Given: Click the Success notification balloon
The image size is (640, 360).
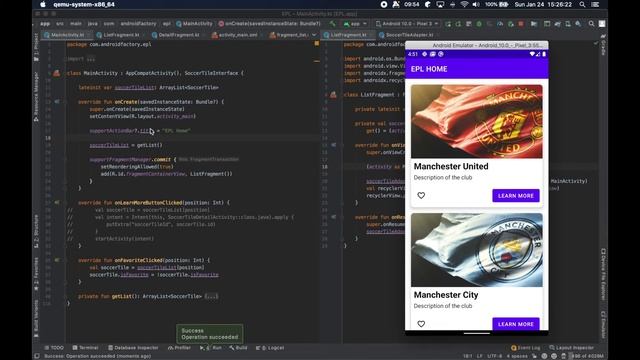Looking at the screenshot, I should coord(210,334).
